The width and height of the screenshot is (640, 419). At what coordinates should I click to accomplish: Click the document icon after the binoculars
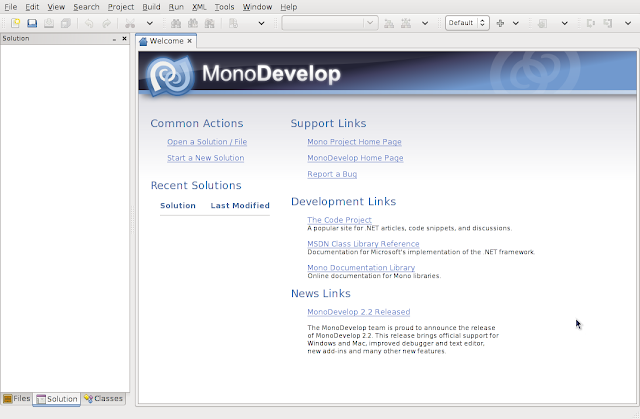(x=233, y=23)
